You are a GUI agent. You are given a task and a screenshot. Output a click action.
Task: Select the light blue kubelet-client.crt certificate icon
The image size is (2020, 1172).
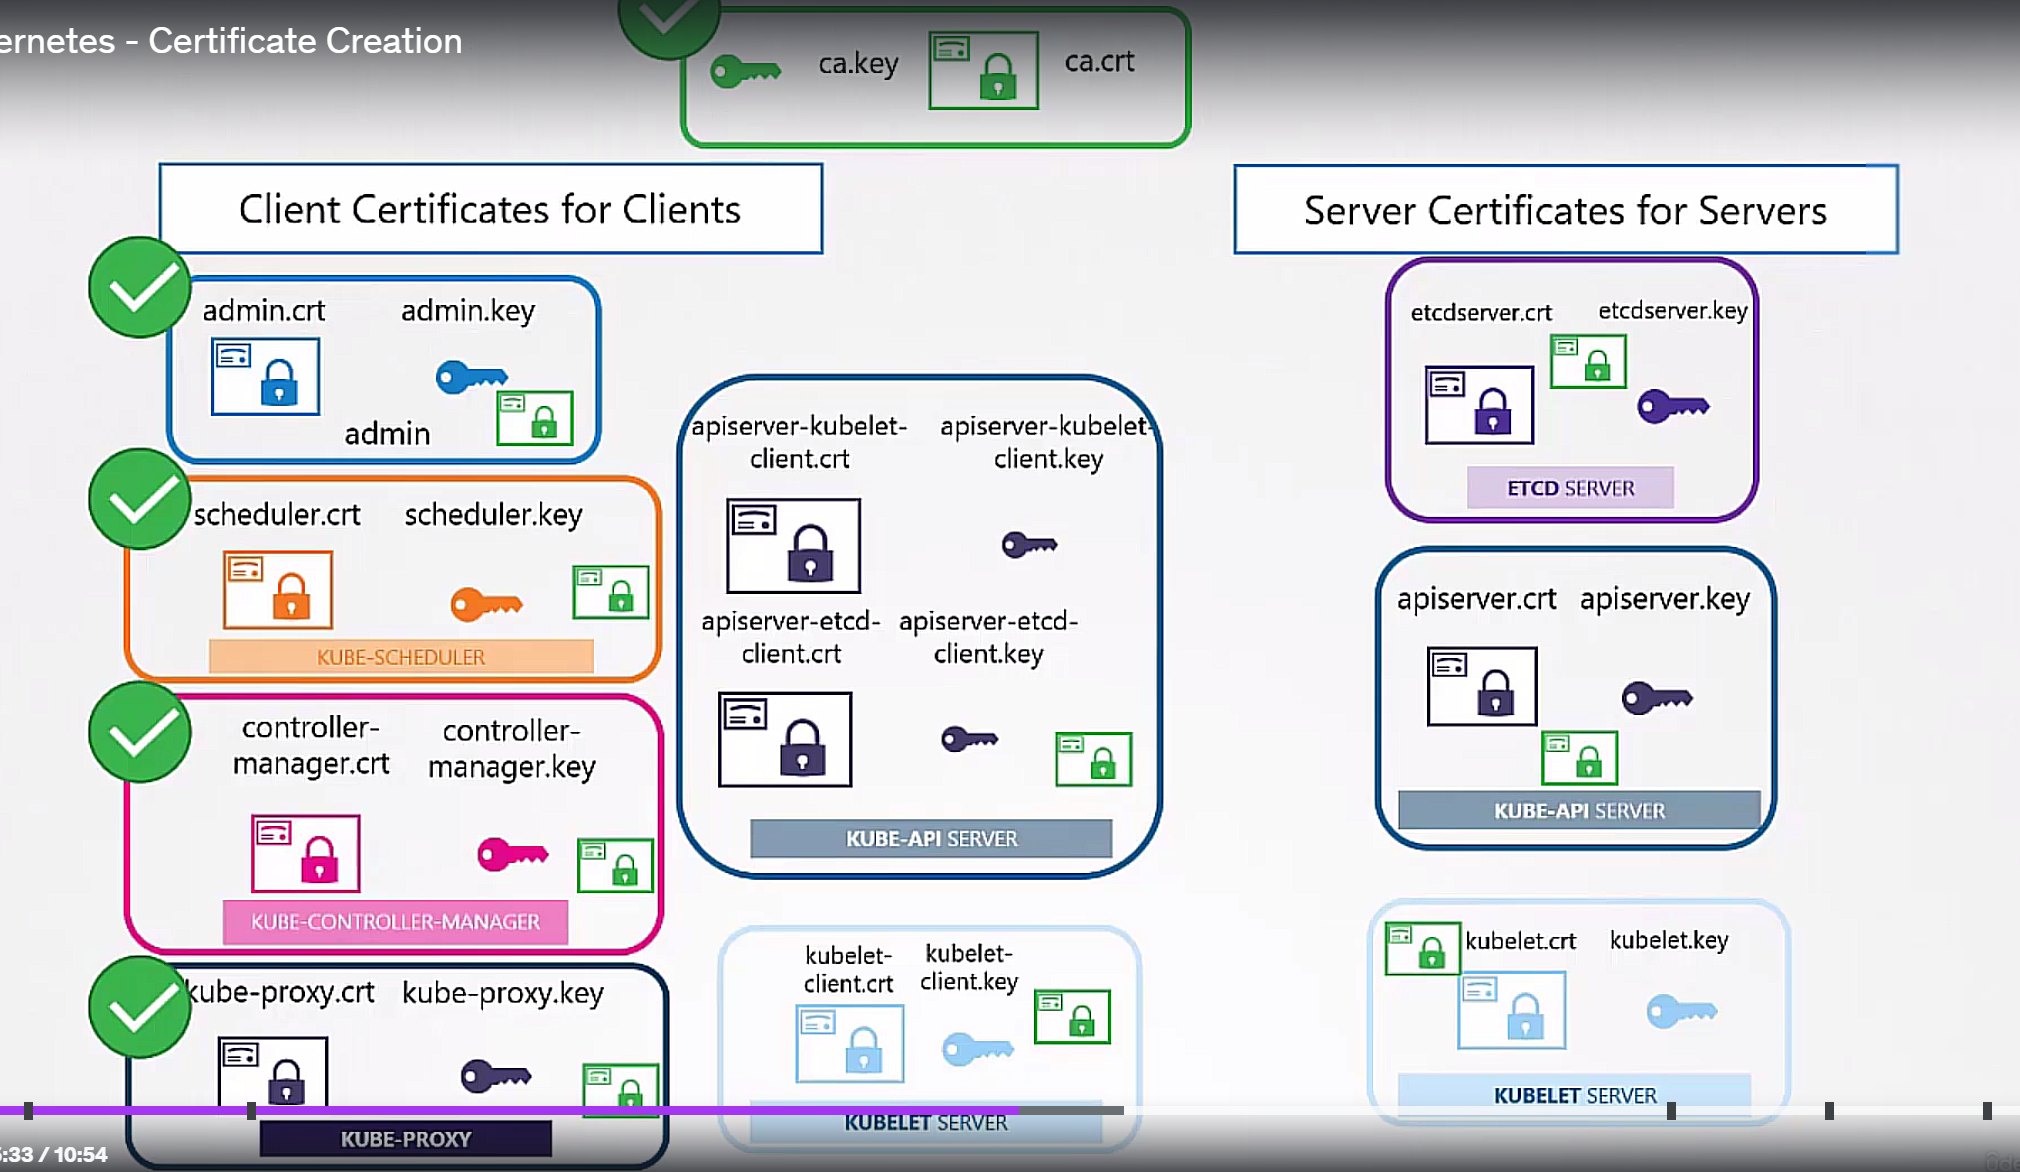point(850,1044)
